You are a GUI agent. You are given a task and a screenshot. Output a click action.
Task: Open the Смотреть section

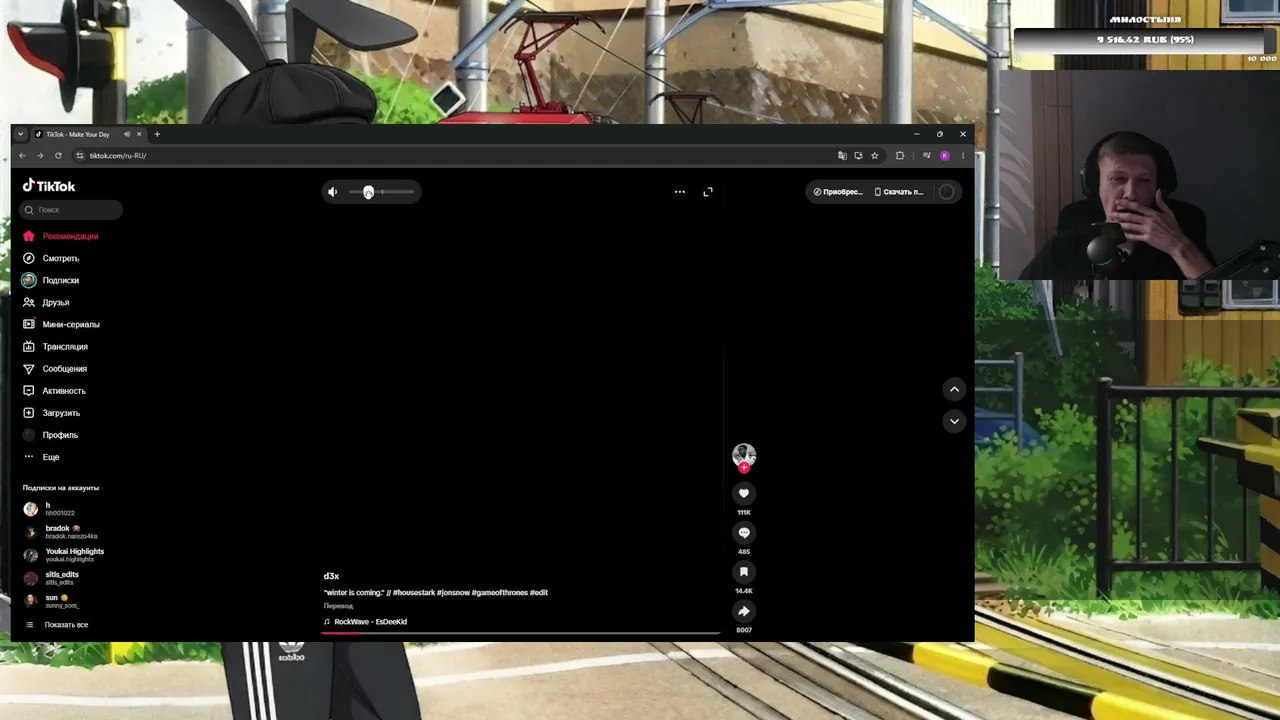(51, 258)
